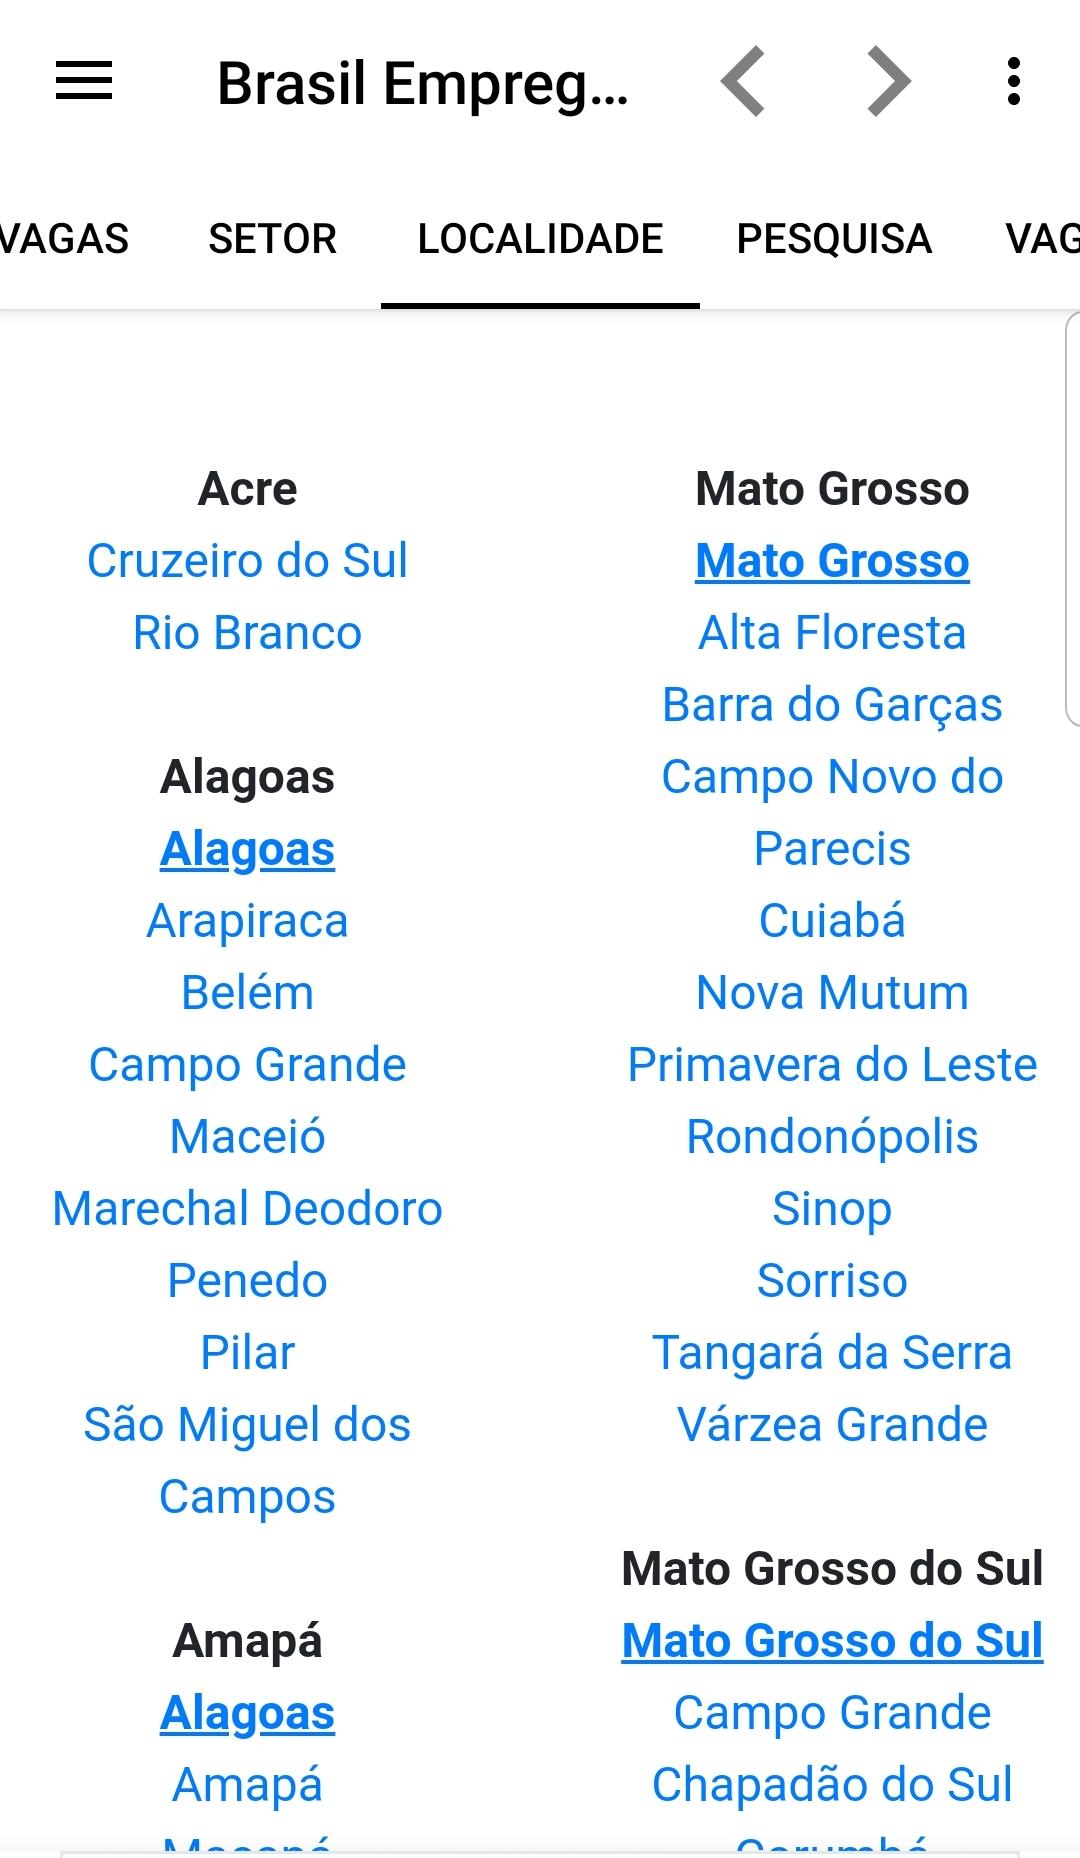Viewport: 1080px width, 1858px height.
Task: Open the three-dot overflow menu
Action: click(x=1014, y=81)
